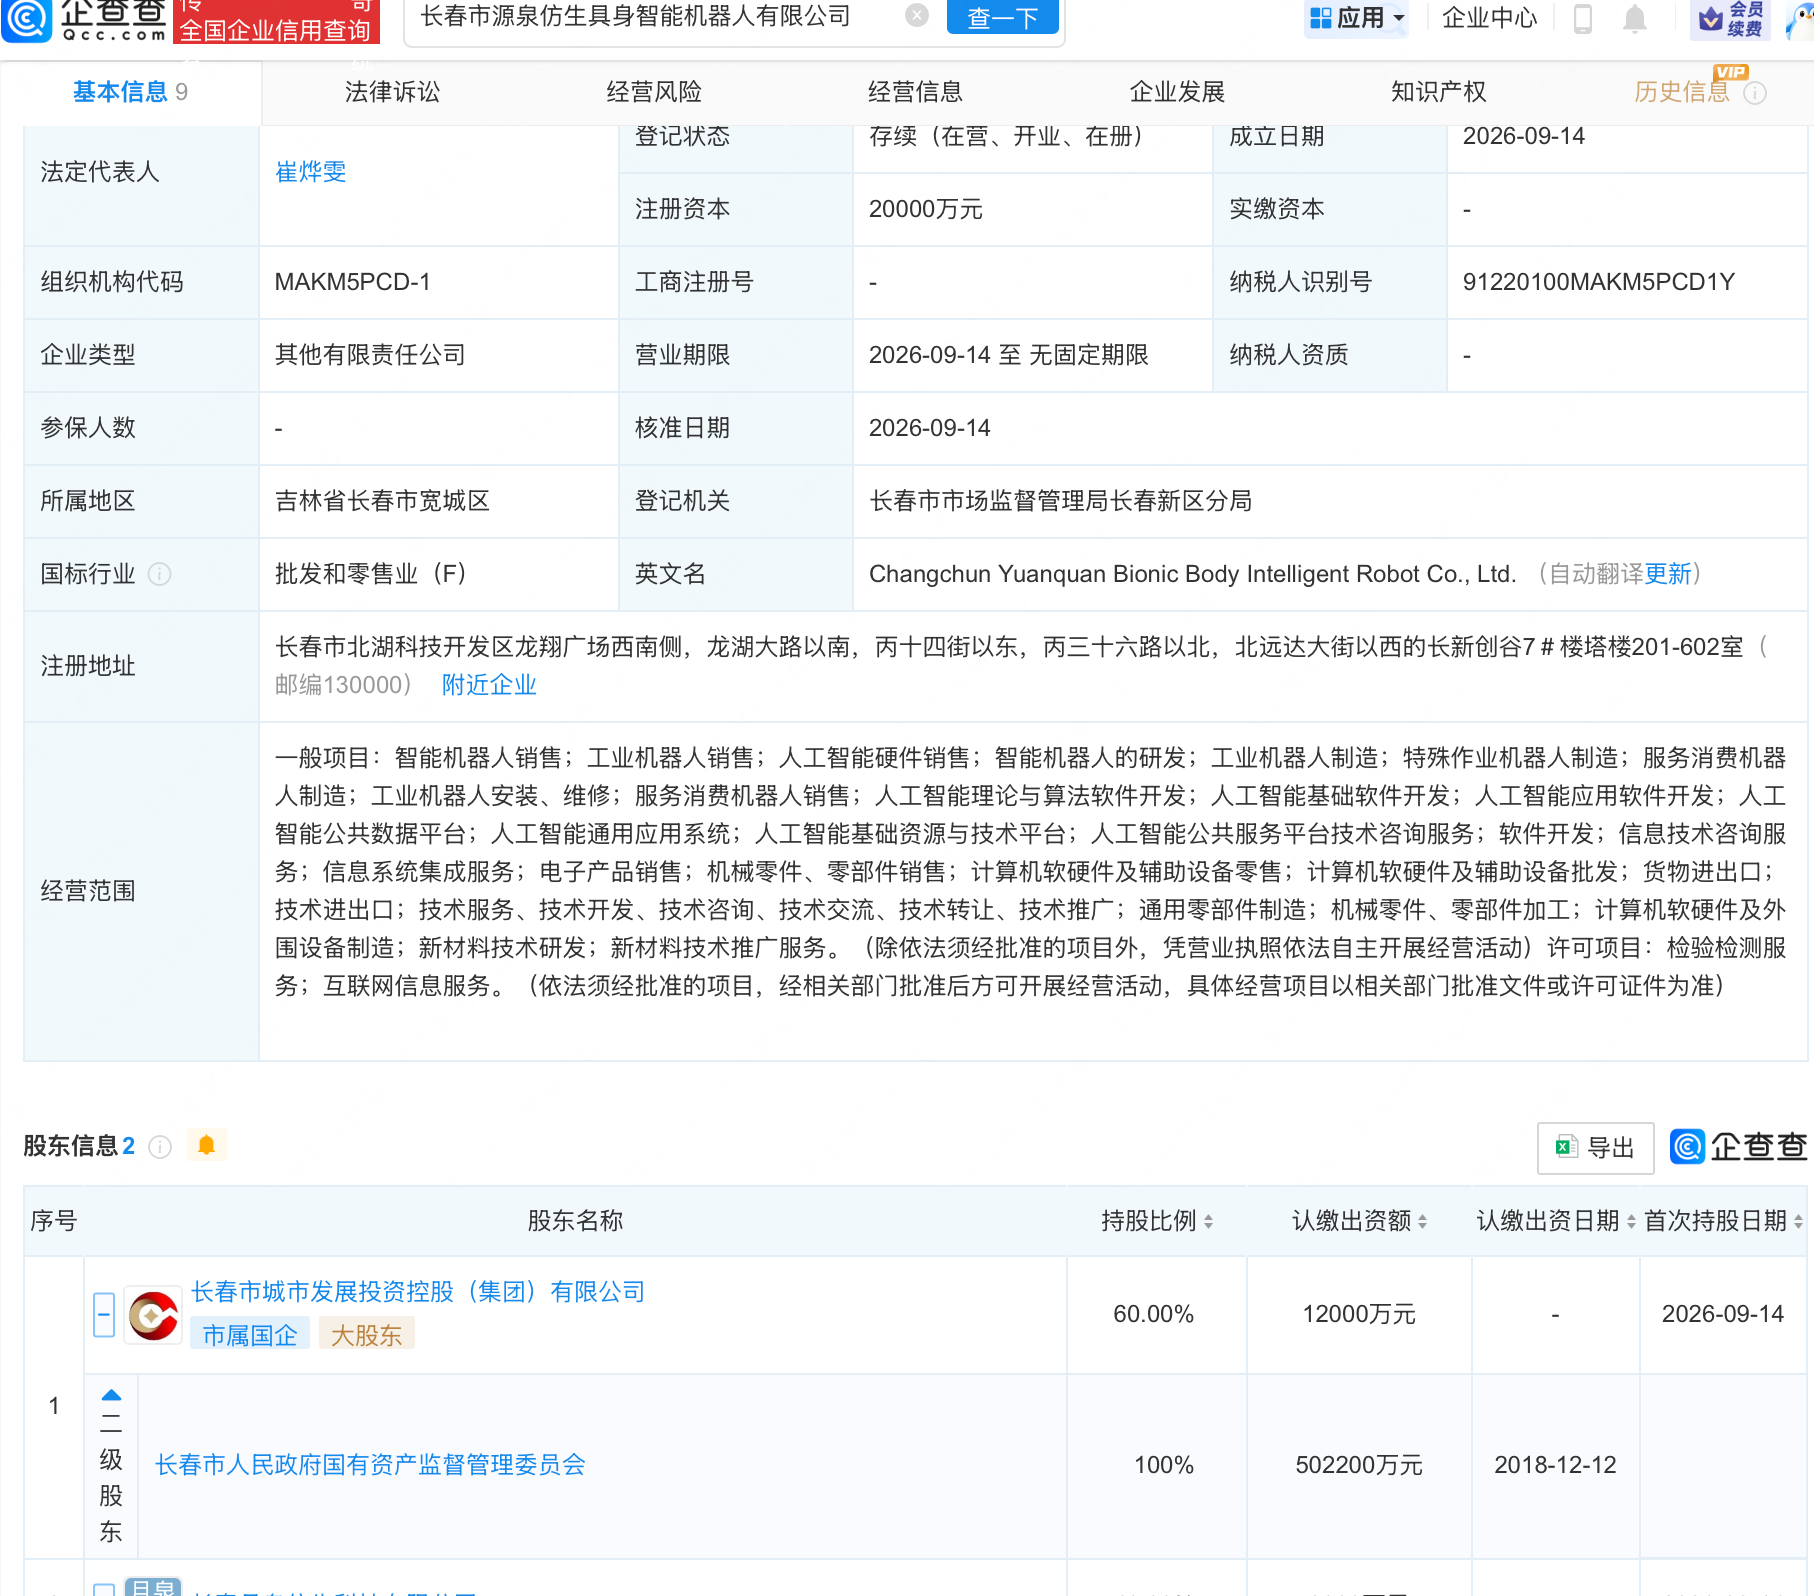This screenshot has height=1596, width=1814.
Task: Clear the search box text
Action: (x=916, y=15)
